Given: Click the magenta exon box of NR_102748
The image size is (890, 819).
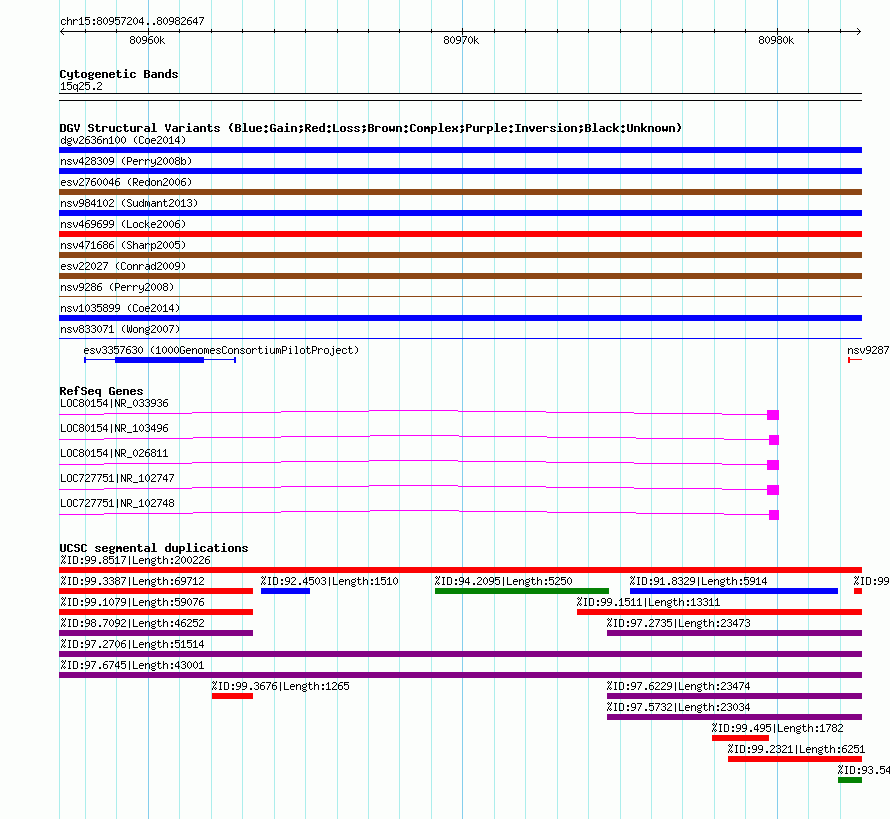Looking at the screenshot, I should [774, 515].
